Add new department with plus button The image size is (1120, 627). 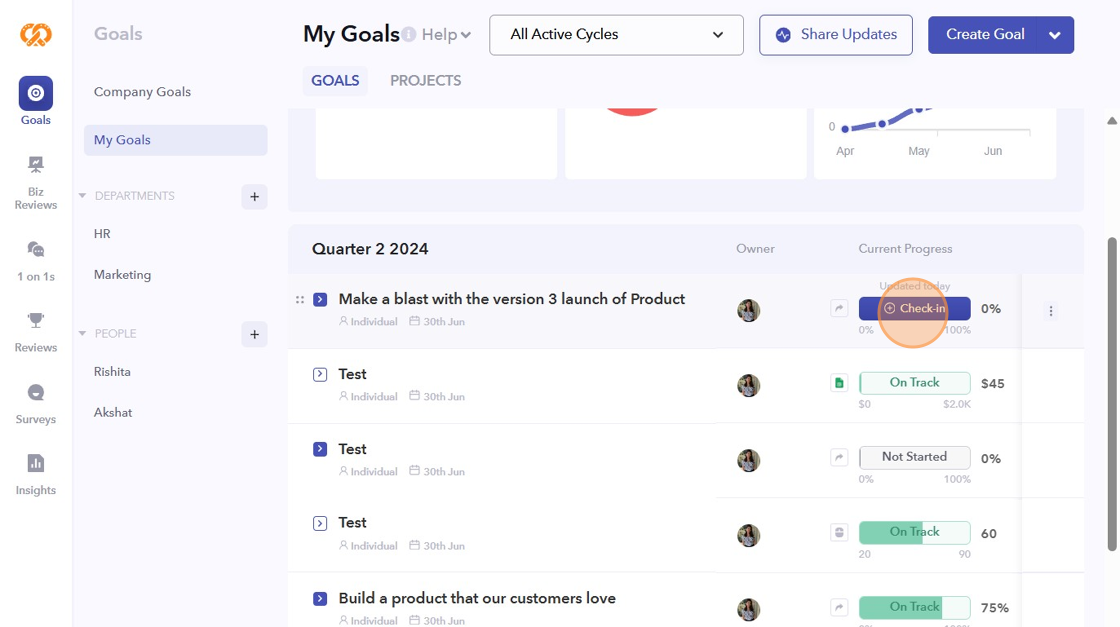point(254,196)
